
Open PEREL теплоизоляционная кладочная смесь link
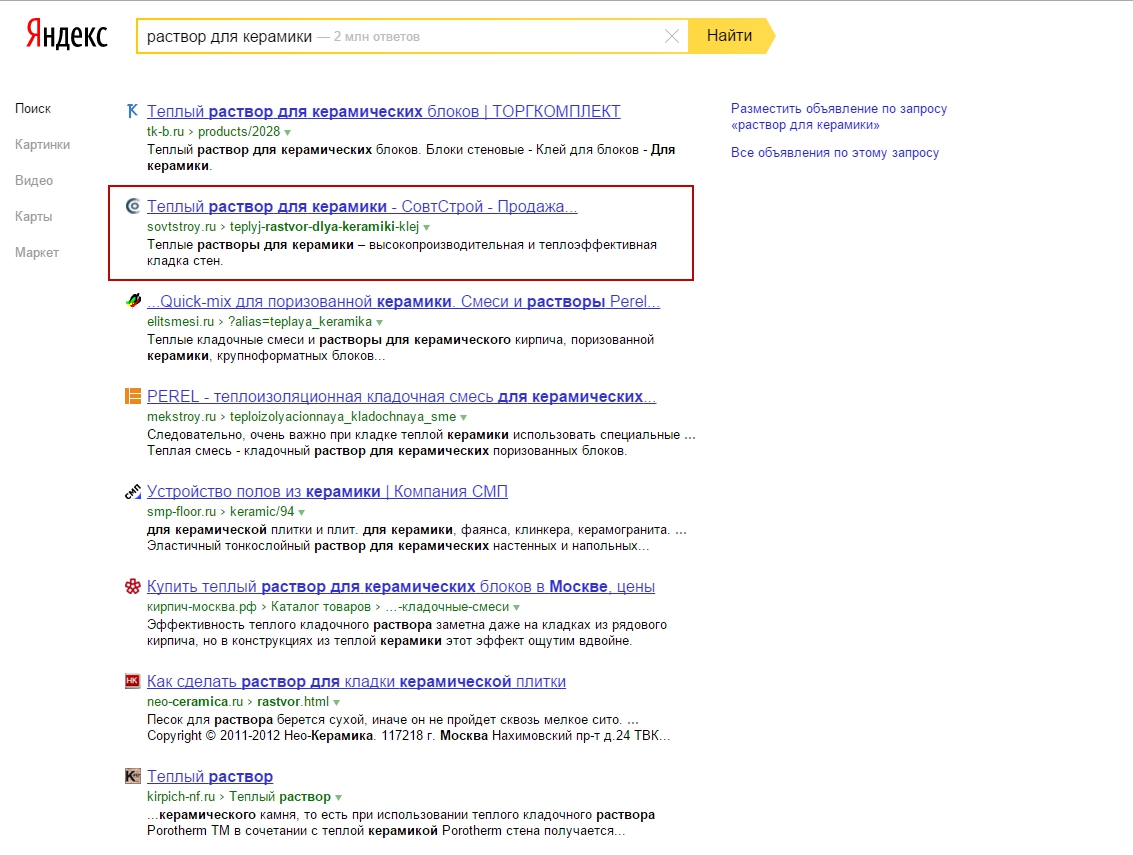(401, 396)
